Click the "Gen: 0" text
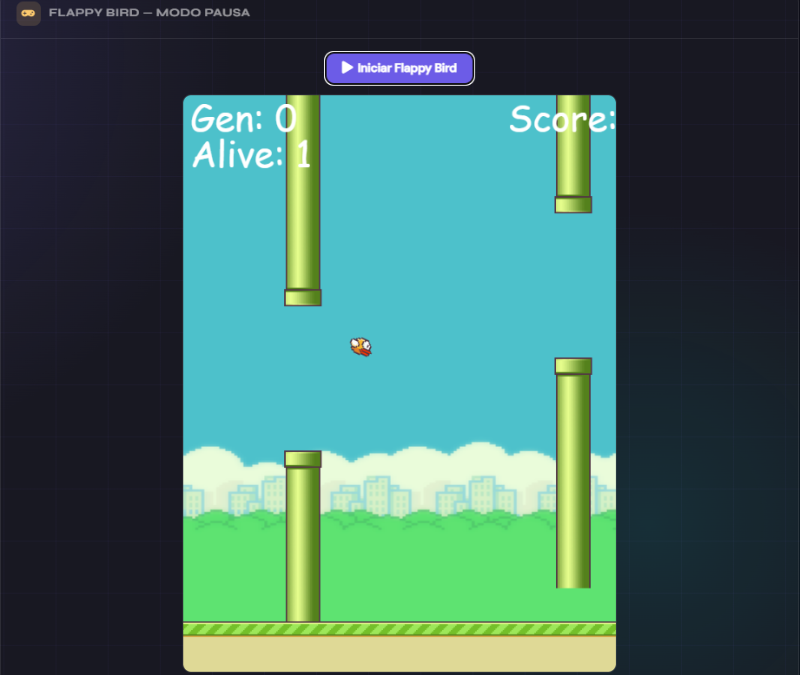The image size is (800, 675). coord(243,119)
